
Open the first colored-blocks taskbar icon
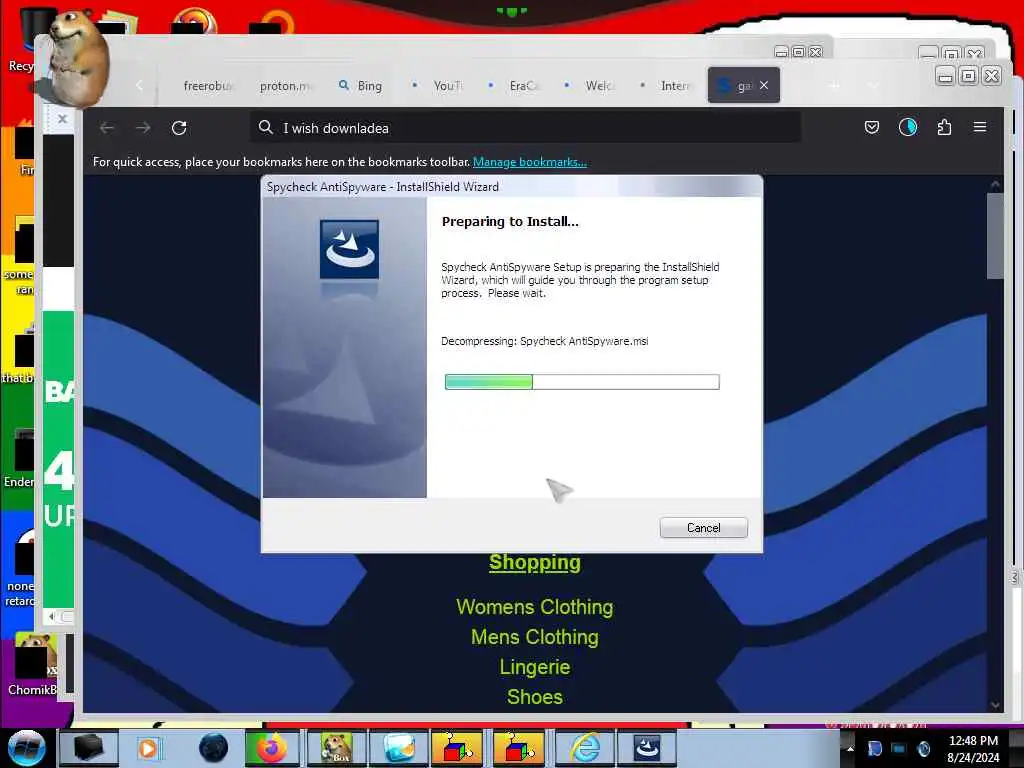point(457,748)
